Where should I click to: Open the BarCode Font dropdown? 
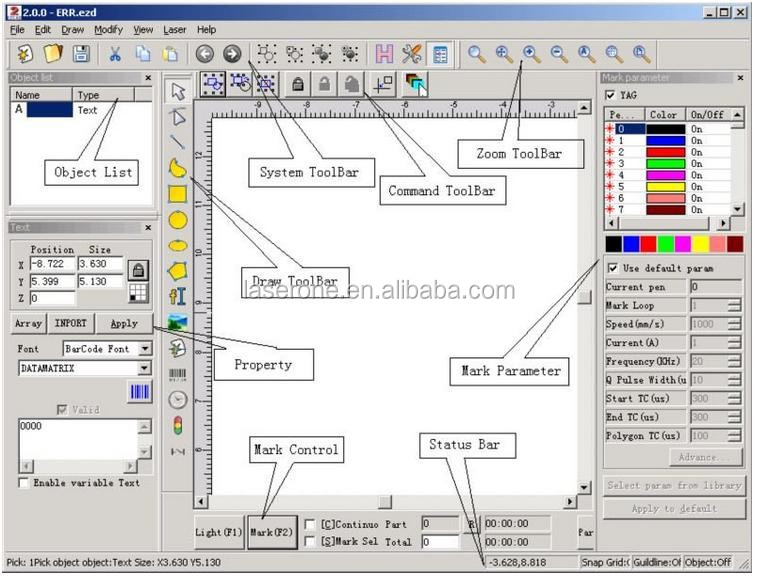(x=145, y=349)
